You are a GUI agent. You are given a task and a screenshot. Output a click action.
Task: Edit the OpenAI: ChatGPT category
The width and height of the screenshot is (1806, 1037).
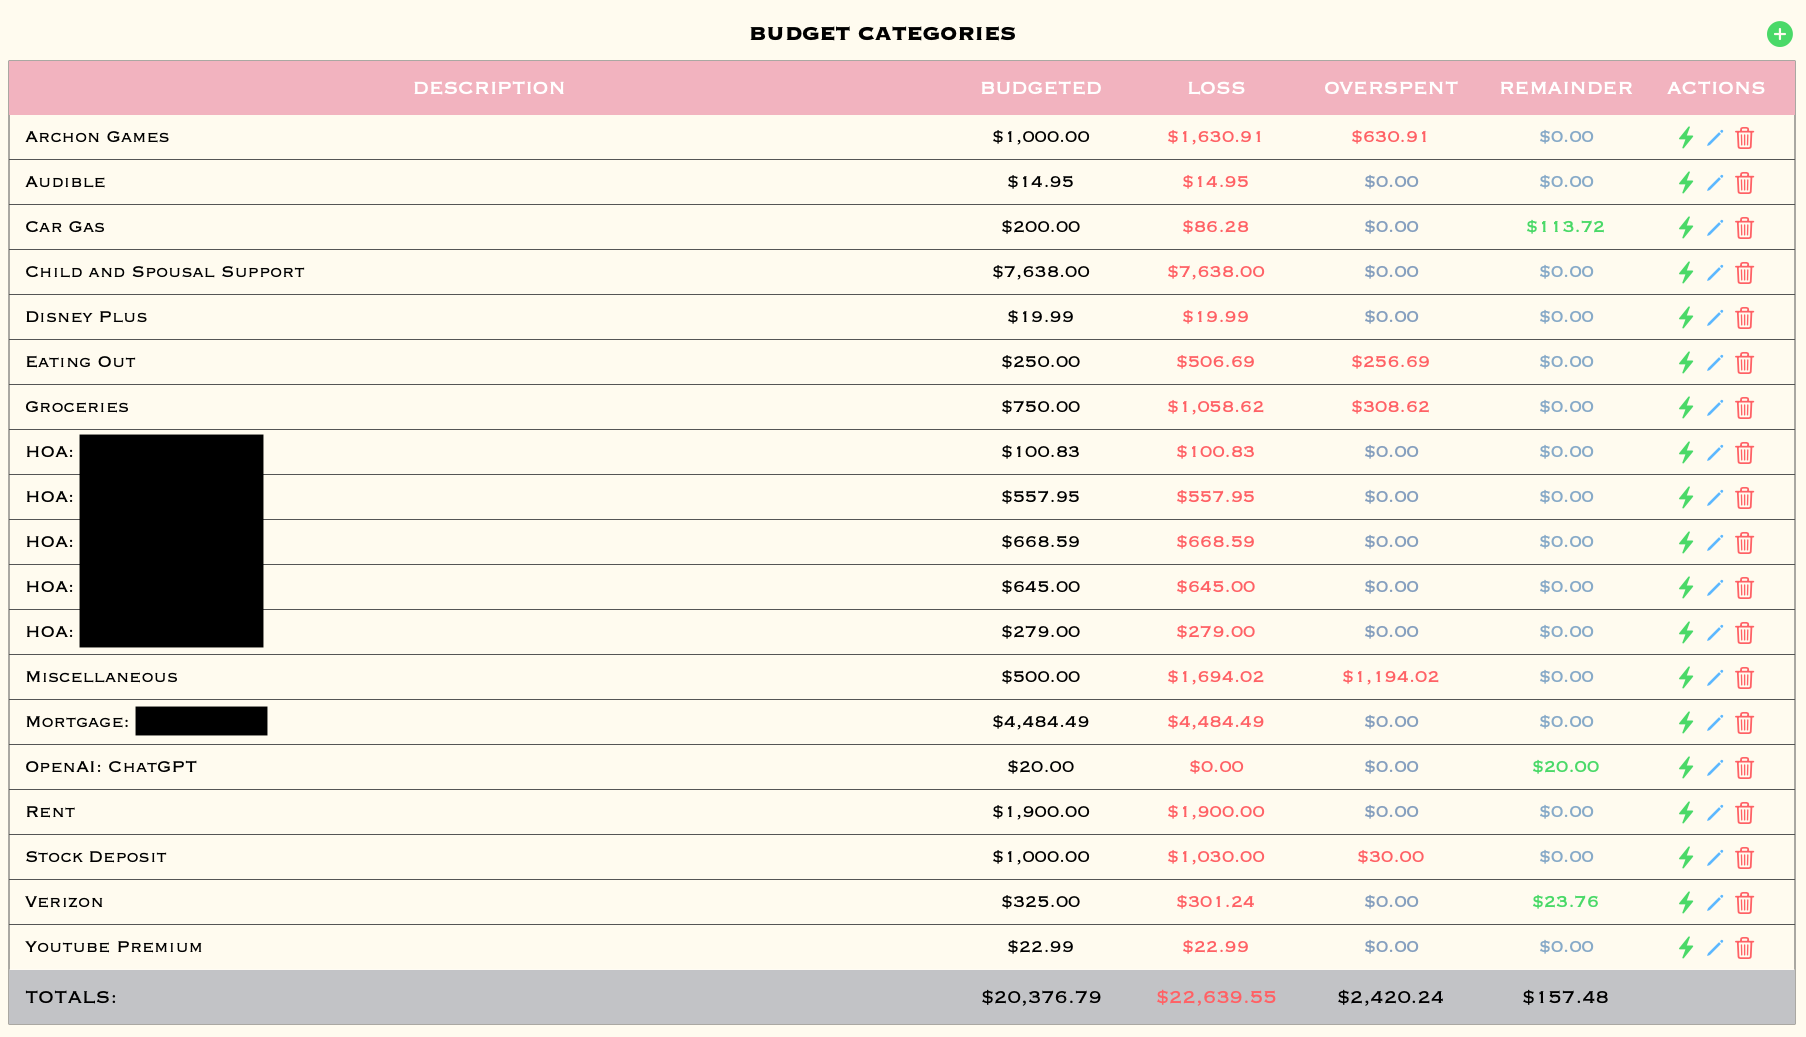tap(1715, 768)
